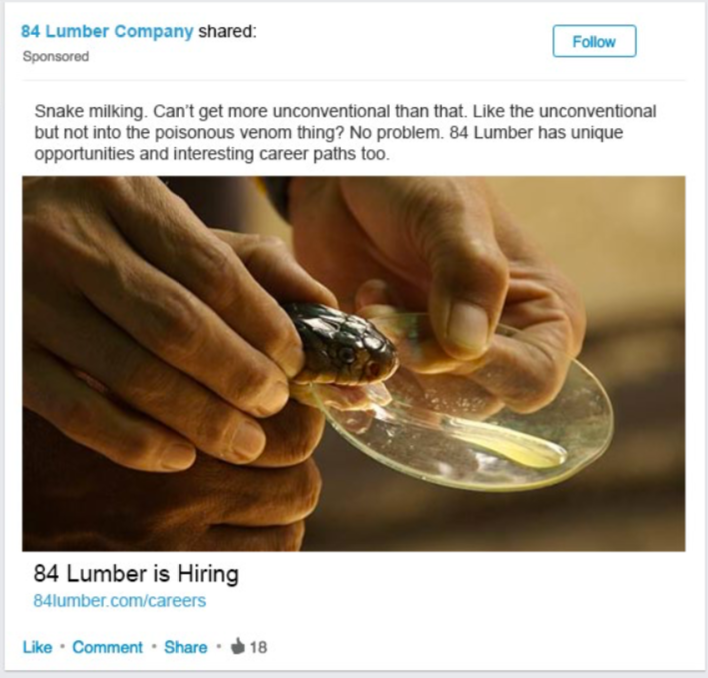
Task: Click the snake's head in the photo
Action: pyautogui.click(x=343, y=344)
